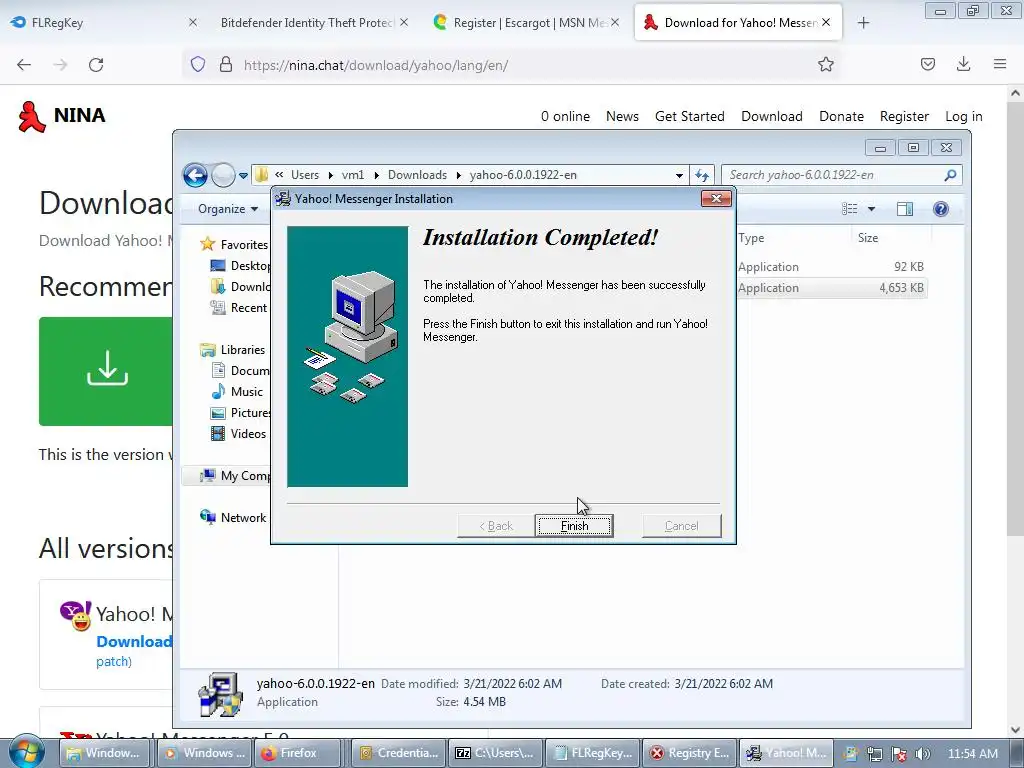Screen dimensions: 1024x768
Task: Click Downloads in the Explorer breadcrumb
Action: pos(417,175)
